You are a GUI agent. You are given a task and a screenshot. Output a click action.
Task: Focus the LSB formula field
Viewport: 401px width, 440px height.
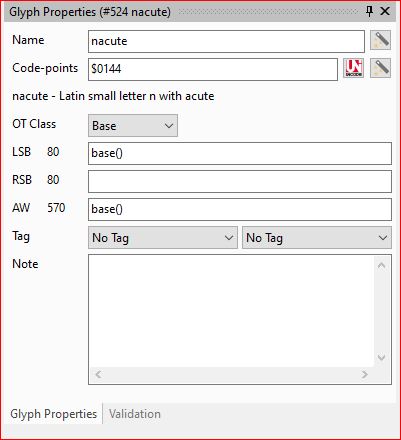(240, 153)
